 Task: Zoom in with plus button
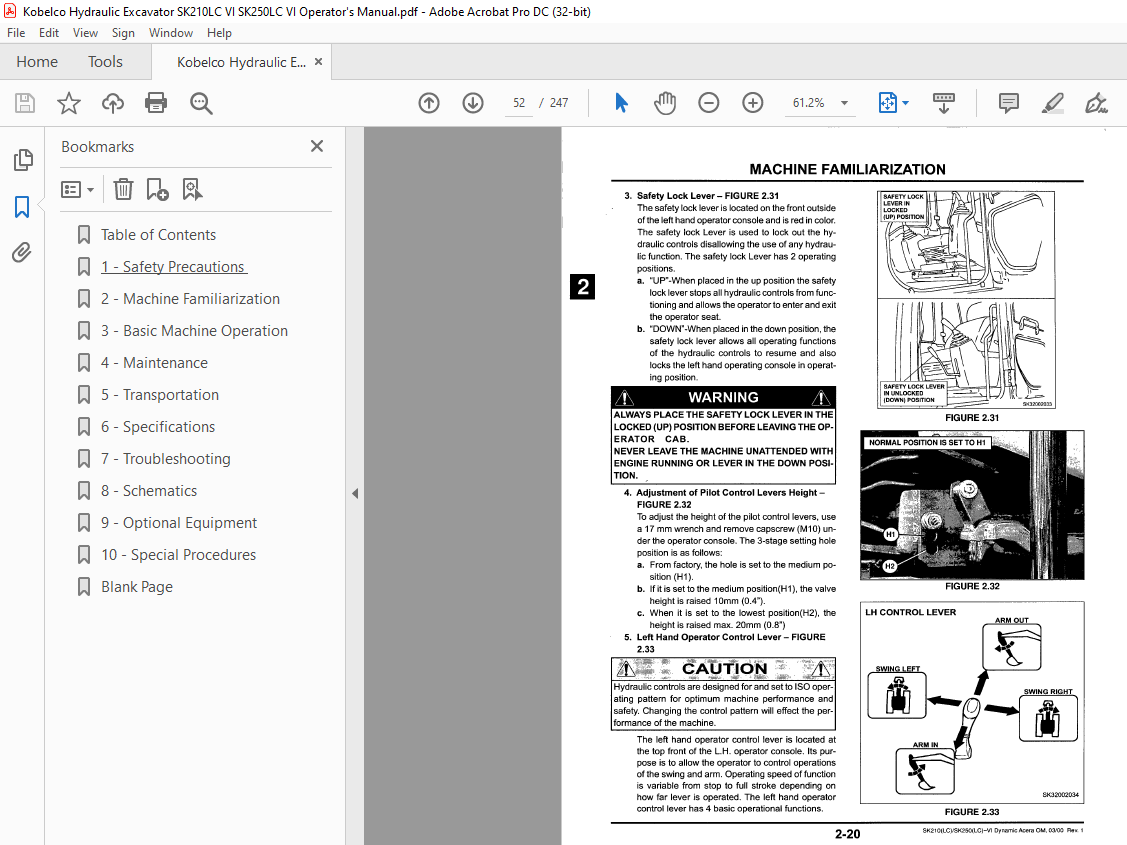pos(753,103)
